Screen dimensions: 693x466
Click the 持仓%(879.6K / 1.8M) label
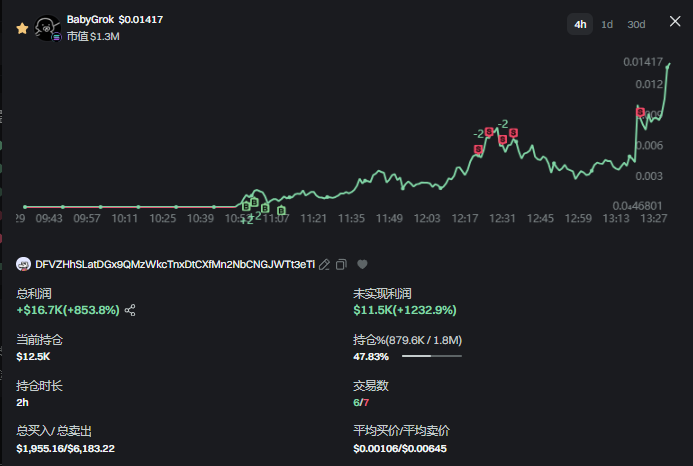click(407, 340)
